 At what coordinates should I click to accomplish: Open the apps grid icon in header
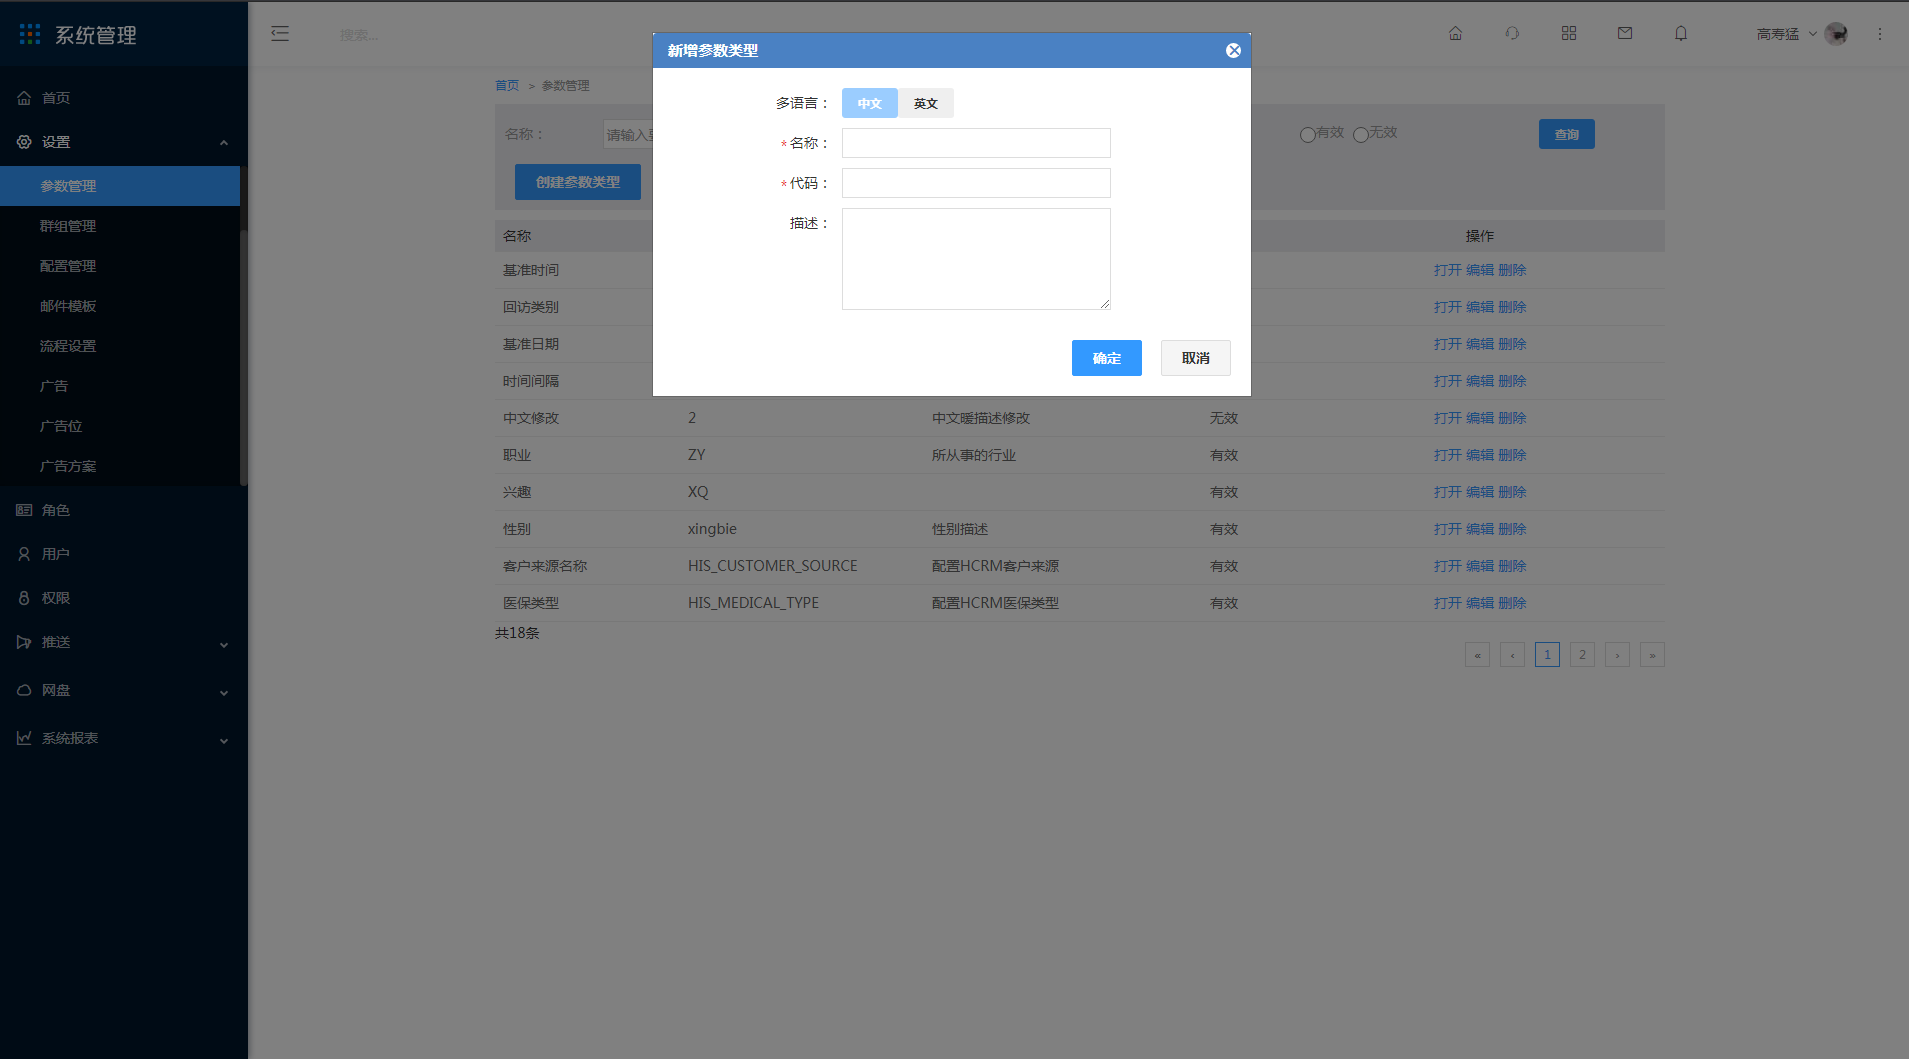1568,34
